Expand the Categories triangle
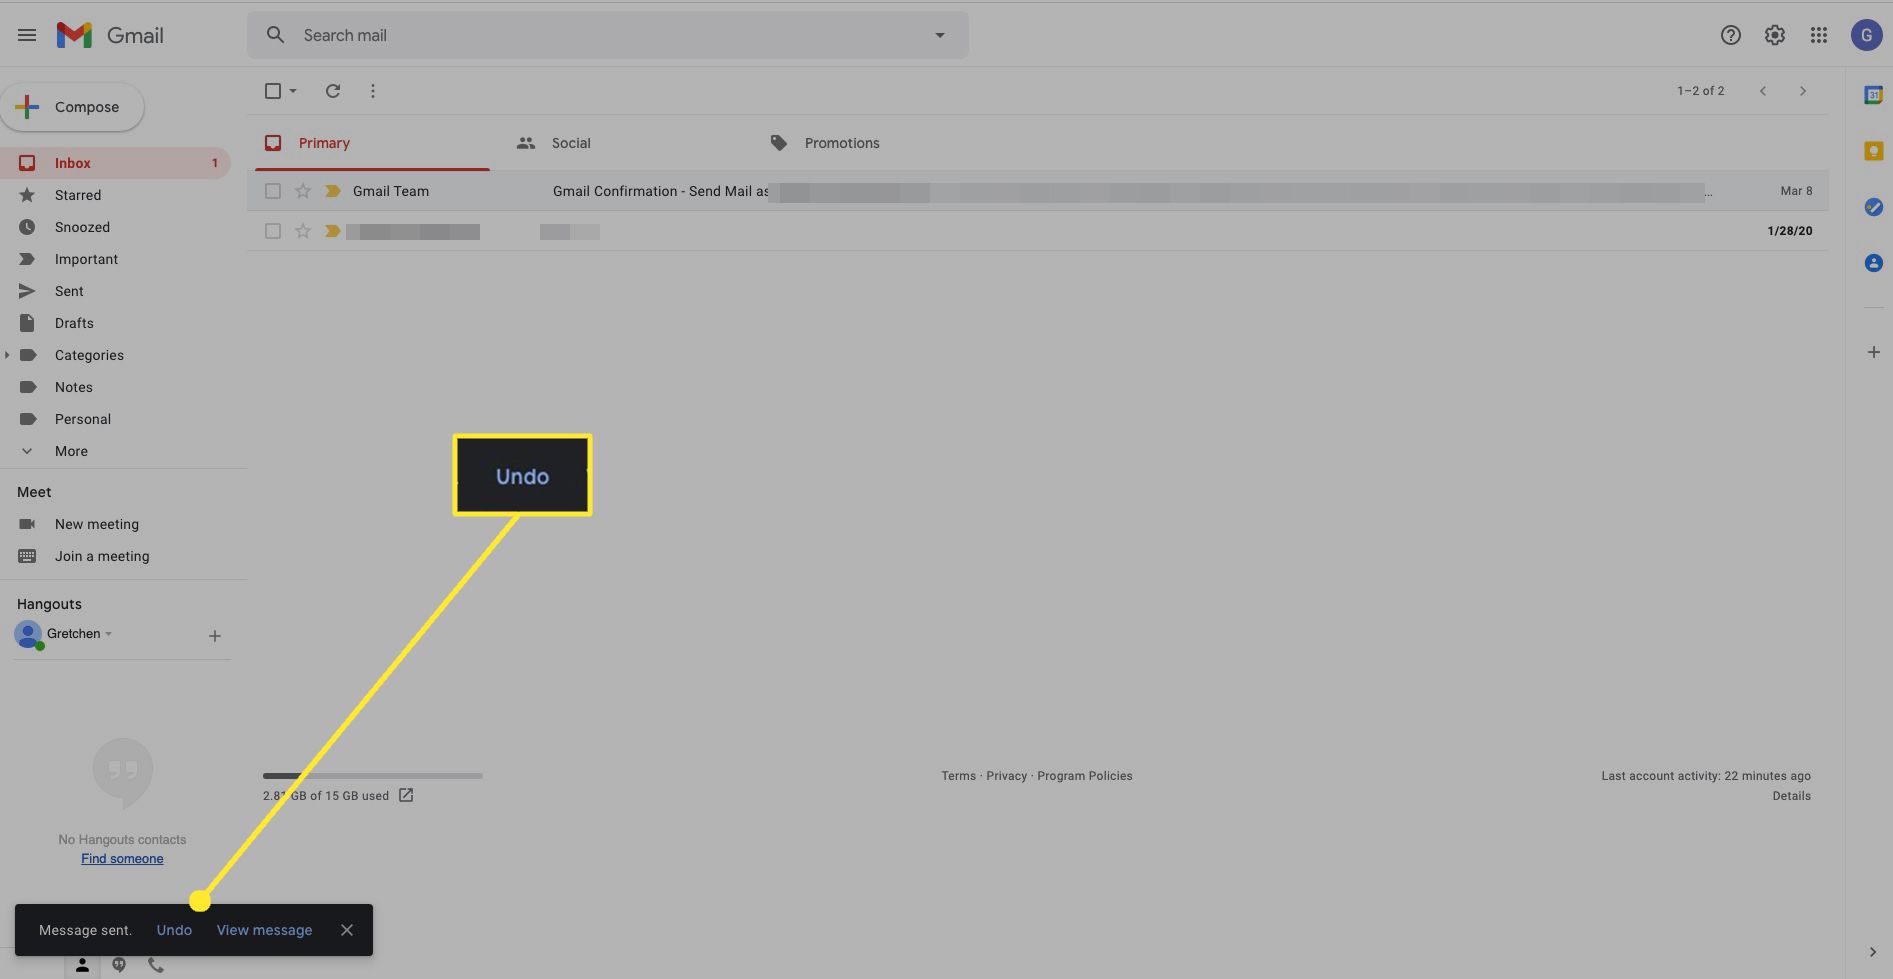Viewport: 1893px width, 979px height. [x=7, y=355]
